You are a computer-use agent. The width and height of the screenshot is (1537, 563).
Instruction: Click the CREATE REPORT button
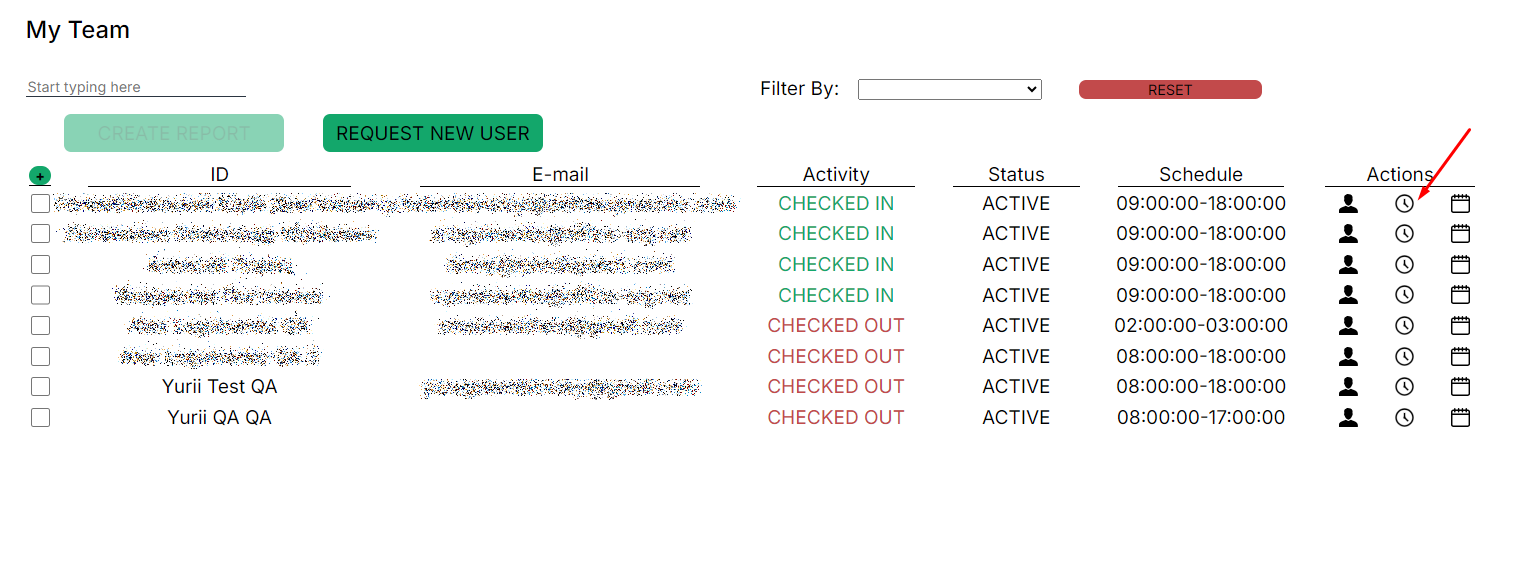pos(174,133)
